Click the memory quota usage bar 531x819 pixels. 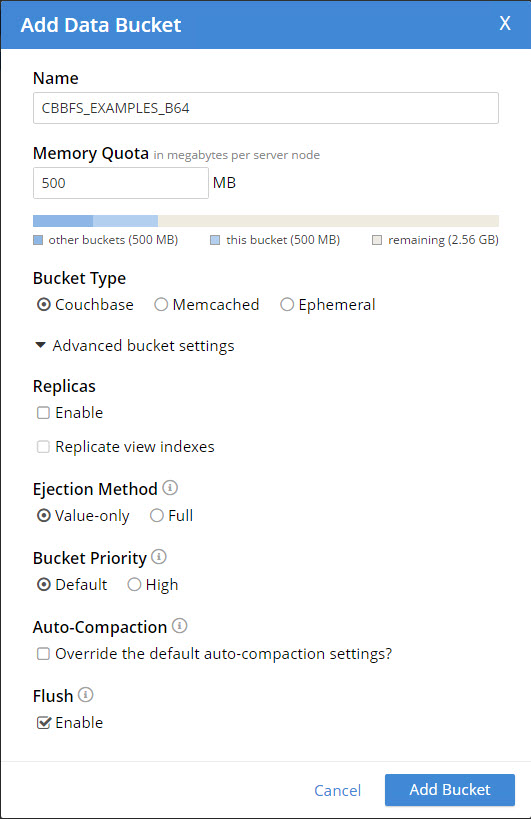[x=266, y=221]
